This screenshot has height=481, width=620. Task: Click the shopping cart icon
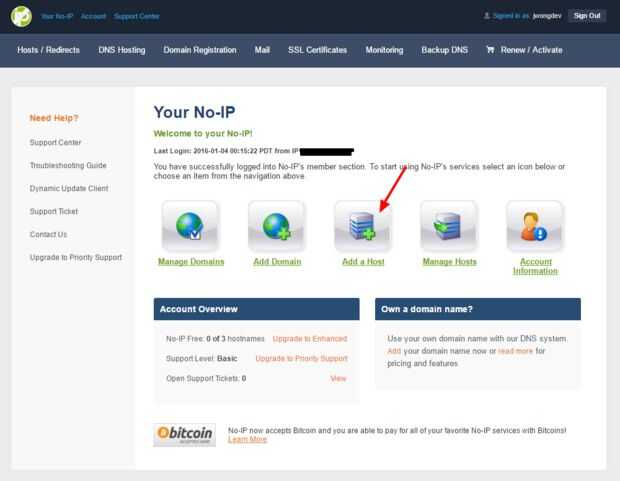490,50
